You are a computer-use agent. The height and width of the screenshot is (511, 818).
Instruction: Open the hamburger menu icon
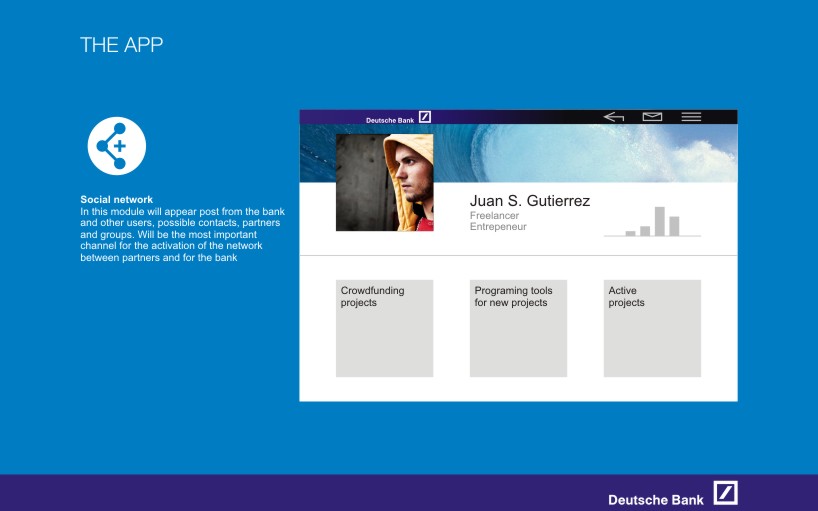coord(691,117)
